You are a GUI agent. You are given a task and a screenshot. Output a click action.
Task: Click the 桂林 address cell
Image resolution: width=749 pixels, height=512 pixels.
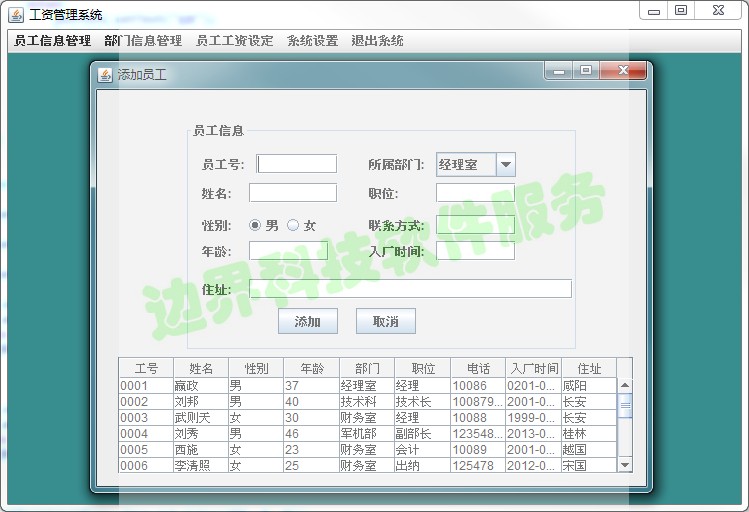589,434
